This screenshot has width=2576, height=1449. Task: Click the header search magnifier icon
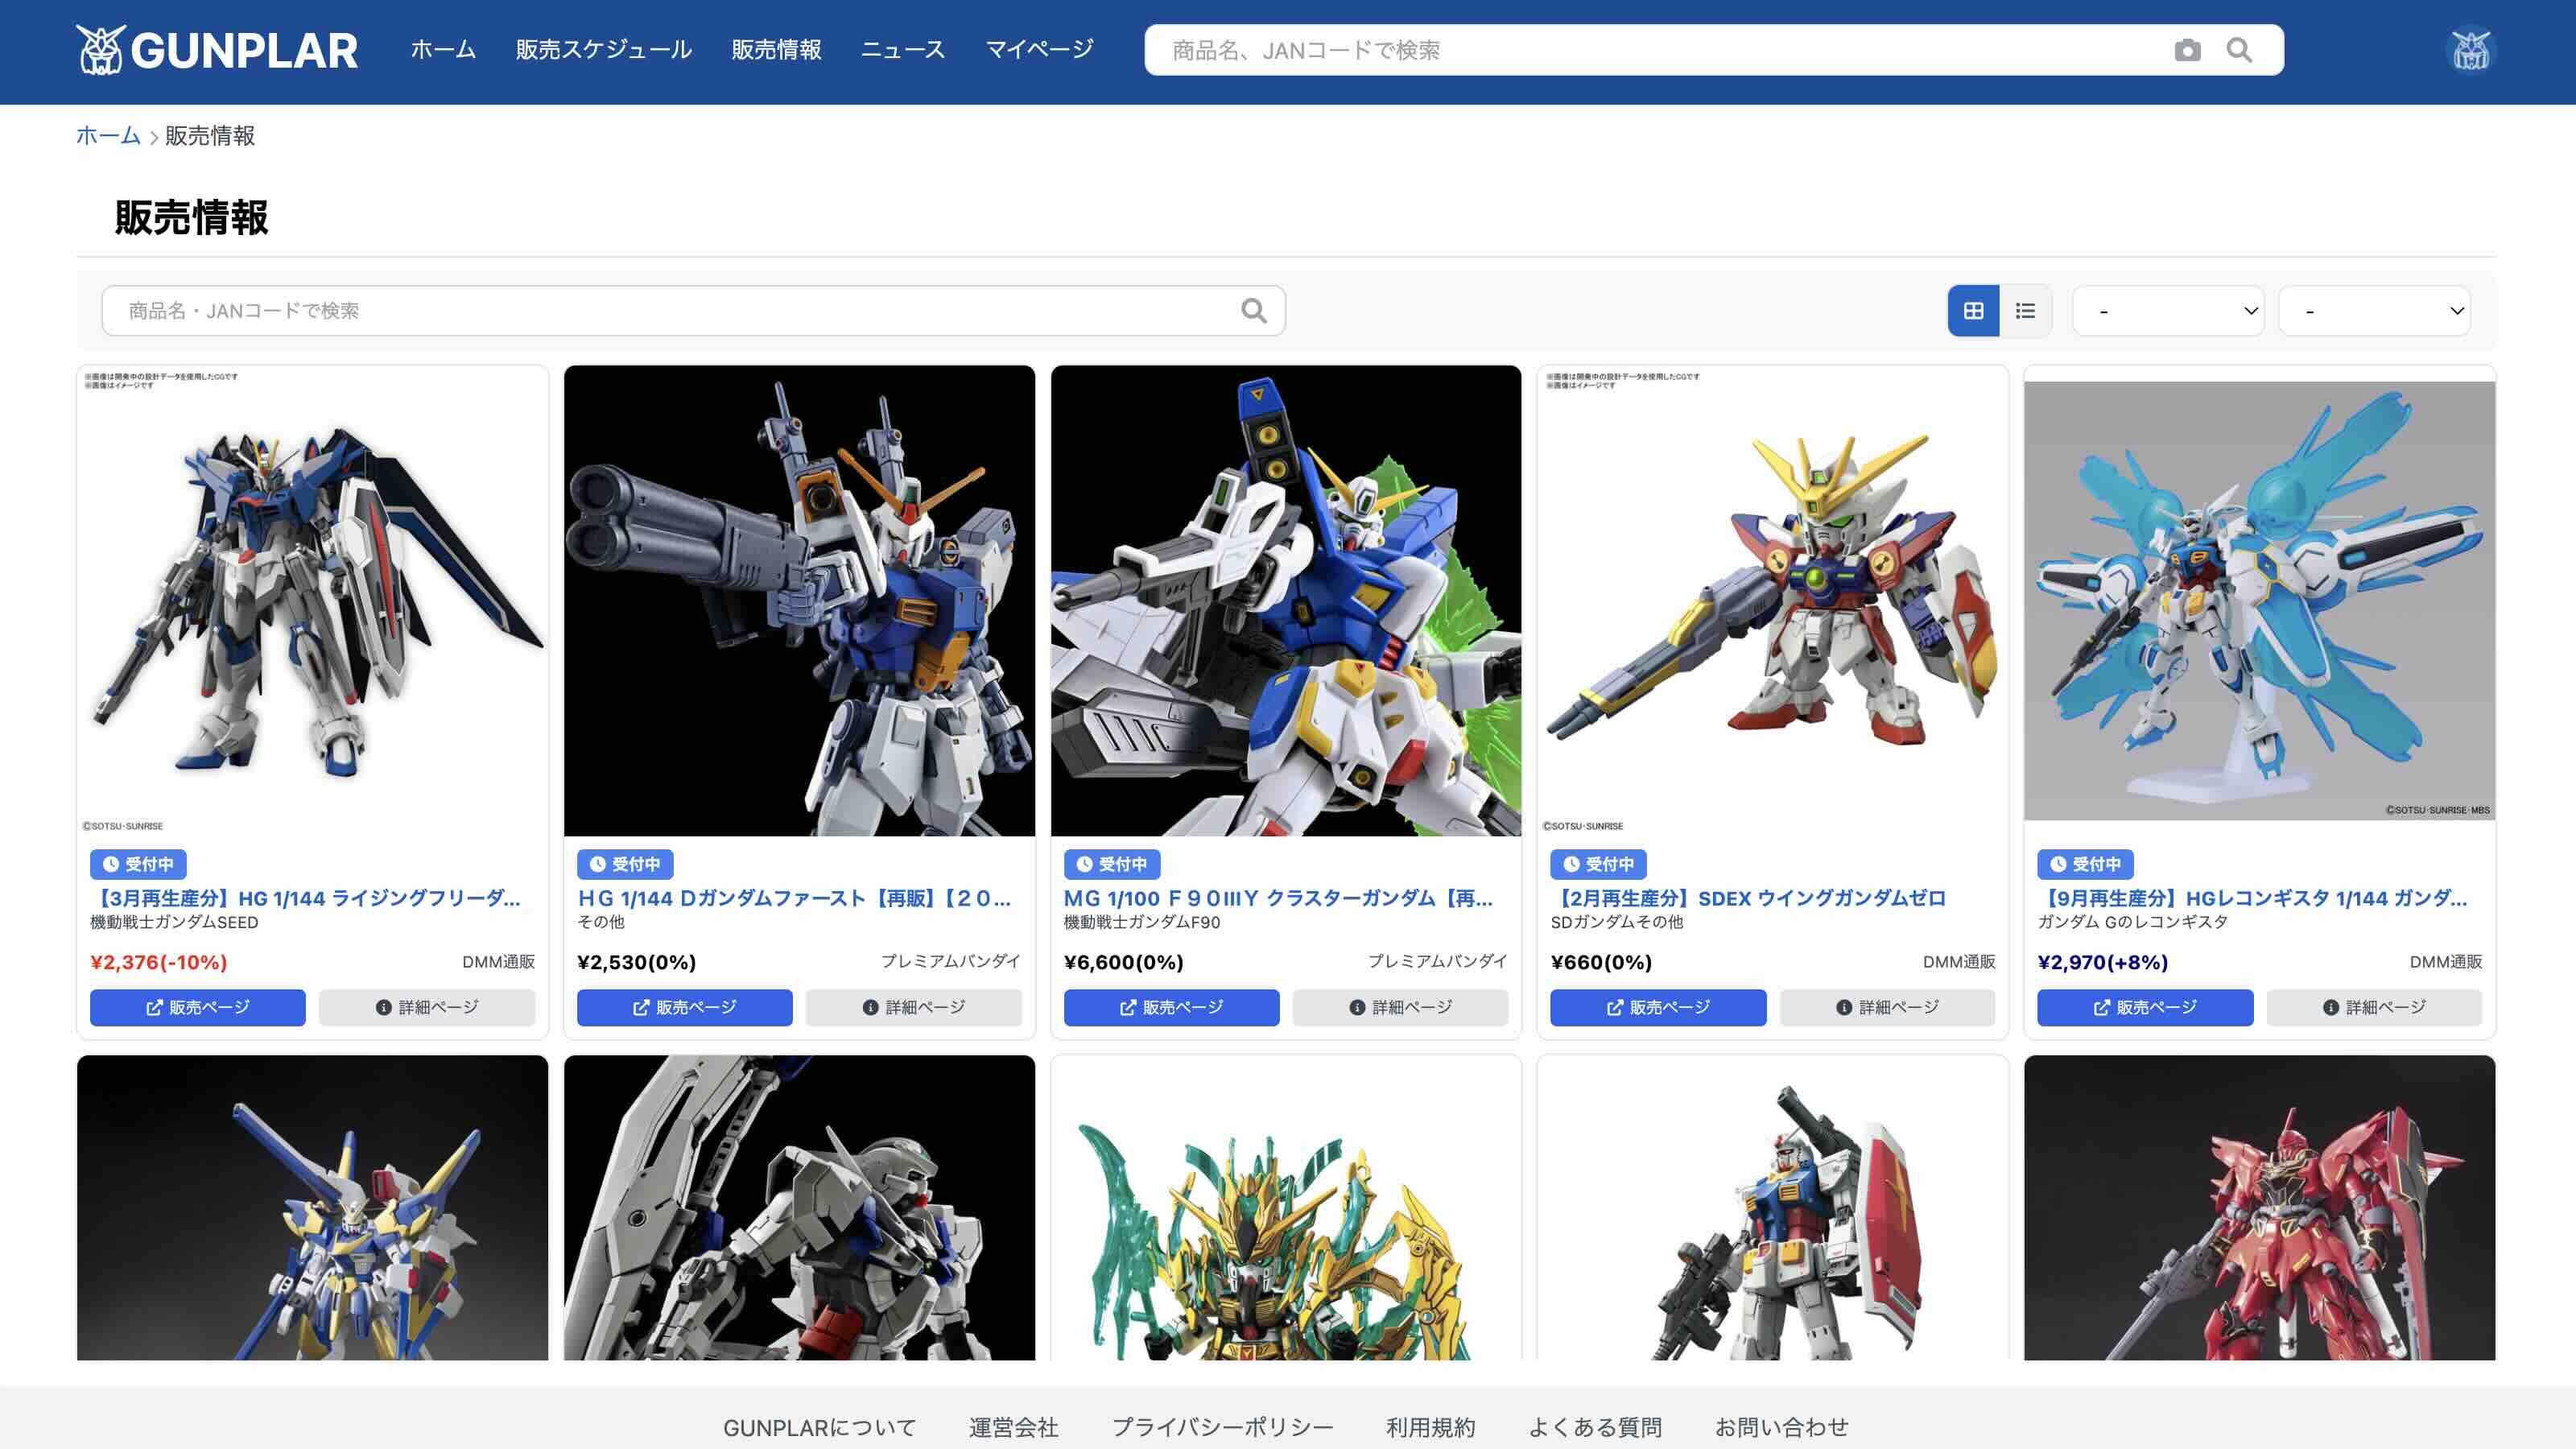coord(2239,50)
